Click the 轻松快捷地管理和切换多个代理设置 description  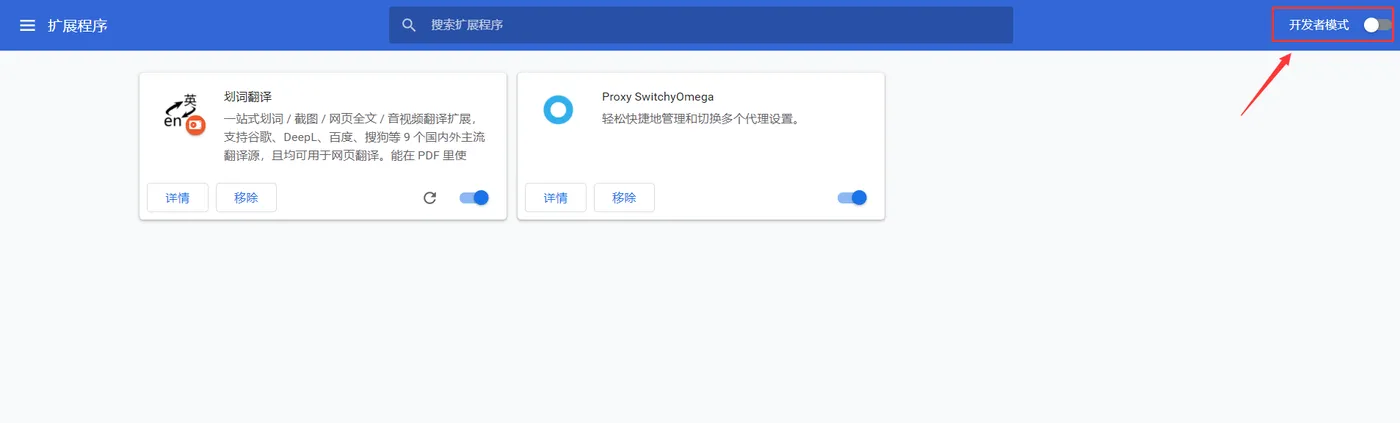pyautogui.click(x=702, y=118)
